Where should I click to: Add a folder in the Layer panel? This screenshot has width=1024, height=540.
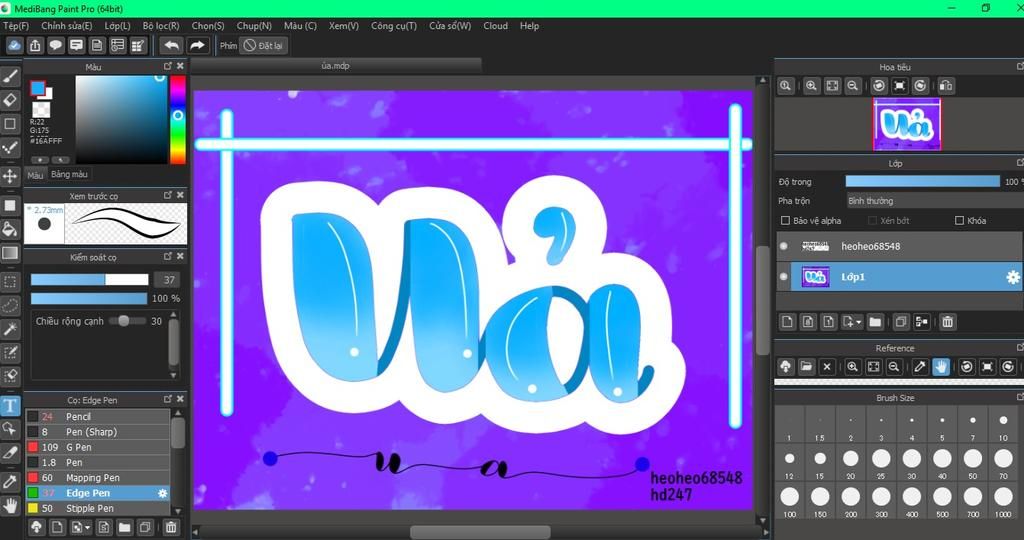875,321
